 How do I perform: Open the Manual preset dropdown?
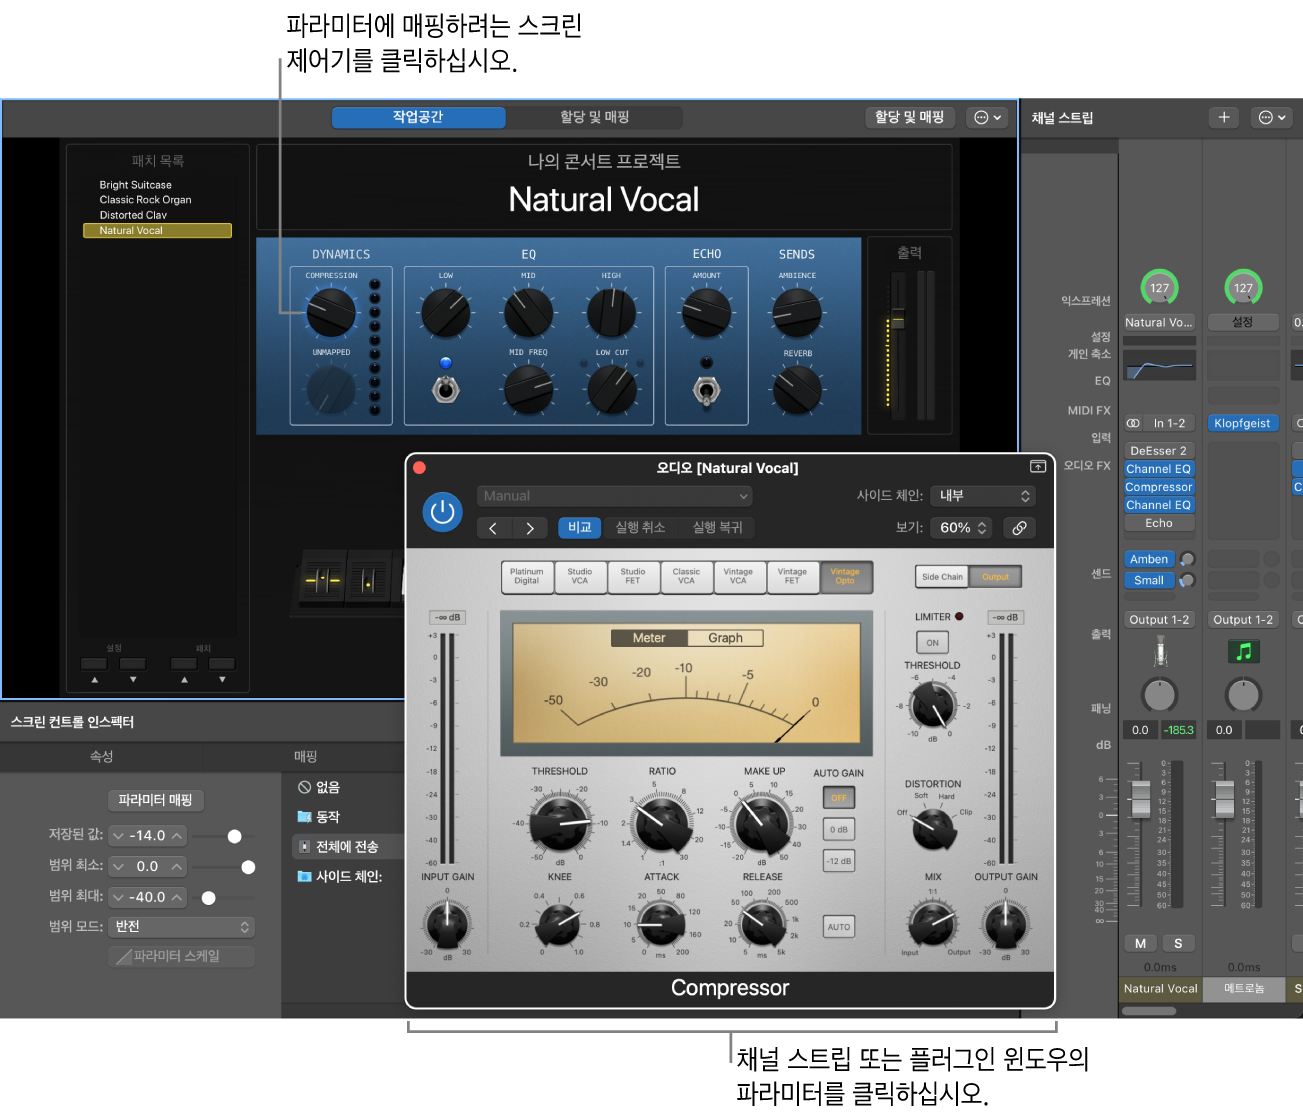pyautogui.click(x=614, y=496)
